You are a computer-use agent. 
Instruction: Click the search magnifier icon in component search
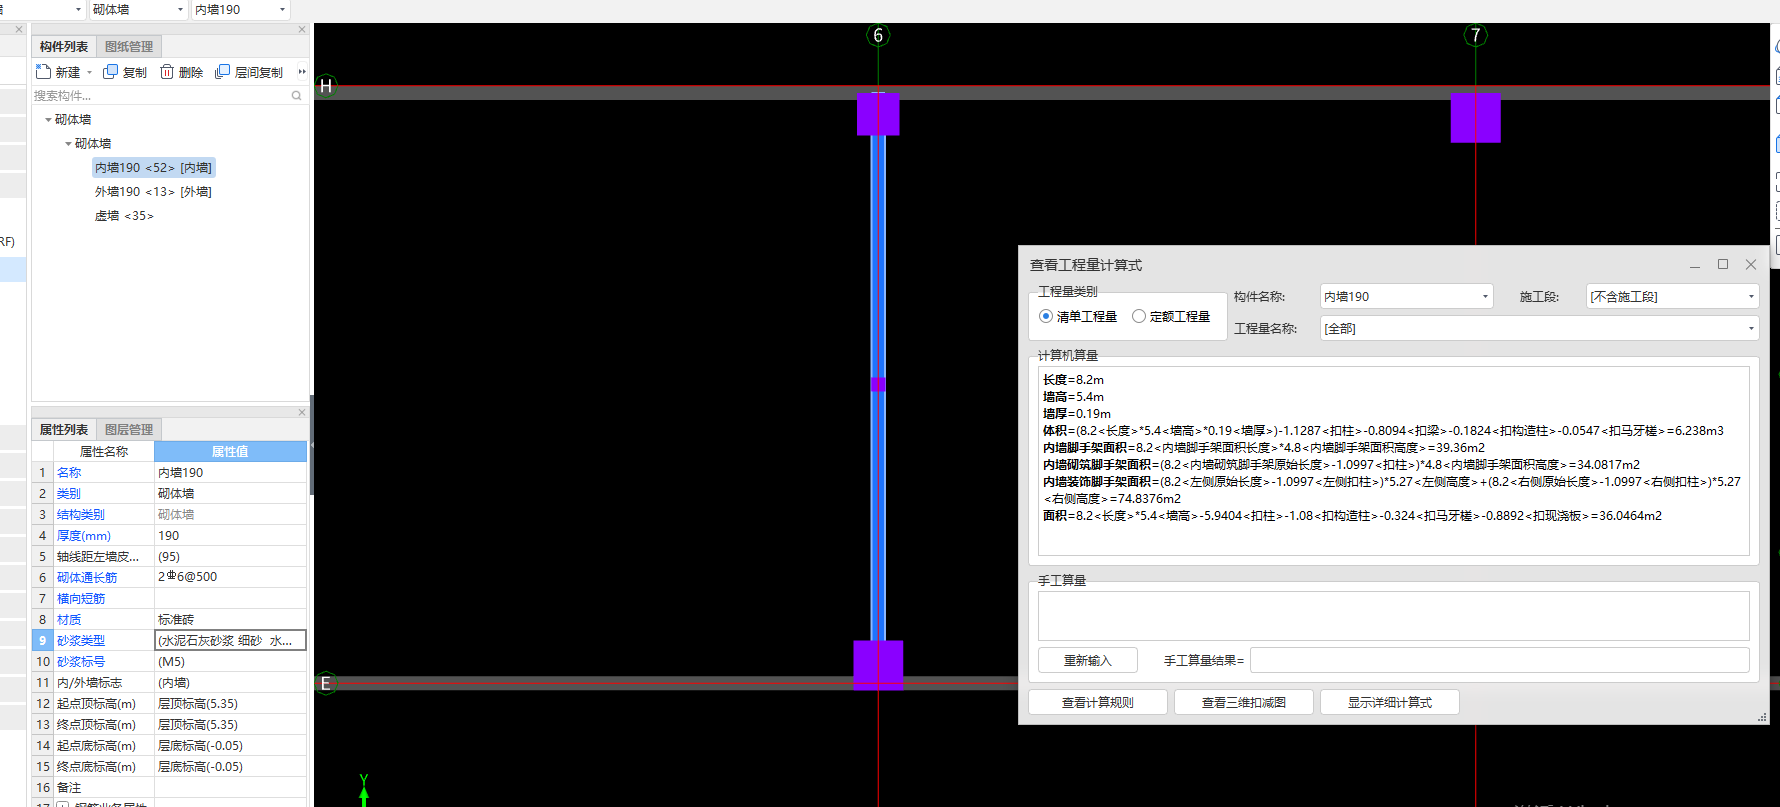[296, 96]
